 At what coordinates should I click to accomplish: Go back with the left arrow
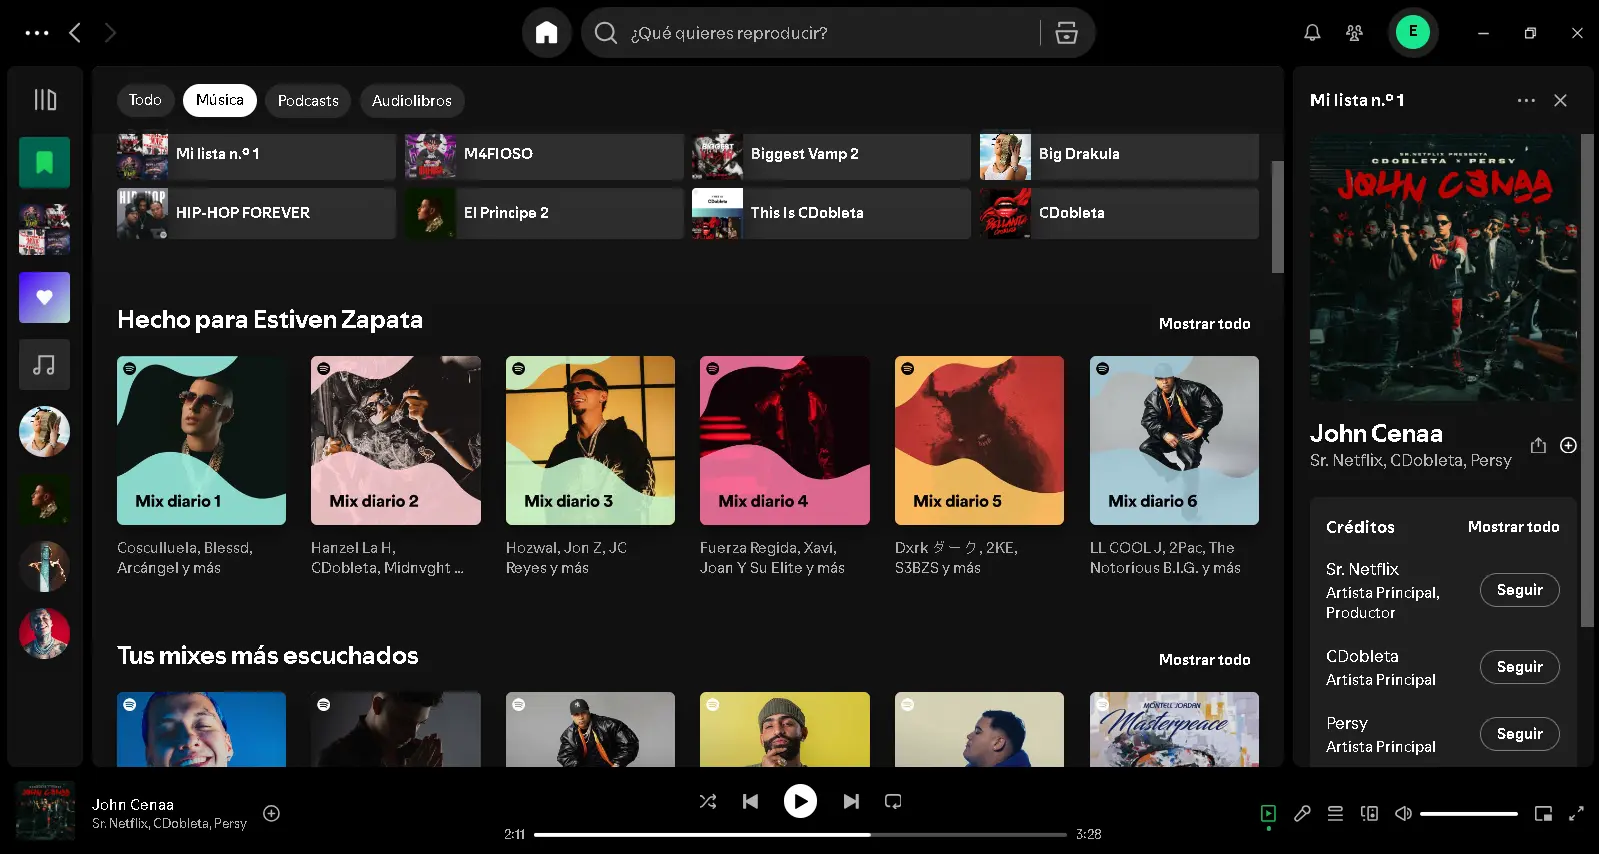click(x=75, y=33)
